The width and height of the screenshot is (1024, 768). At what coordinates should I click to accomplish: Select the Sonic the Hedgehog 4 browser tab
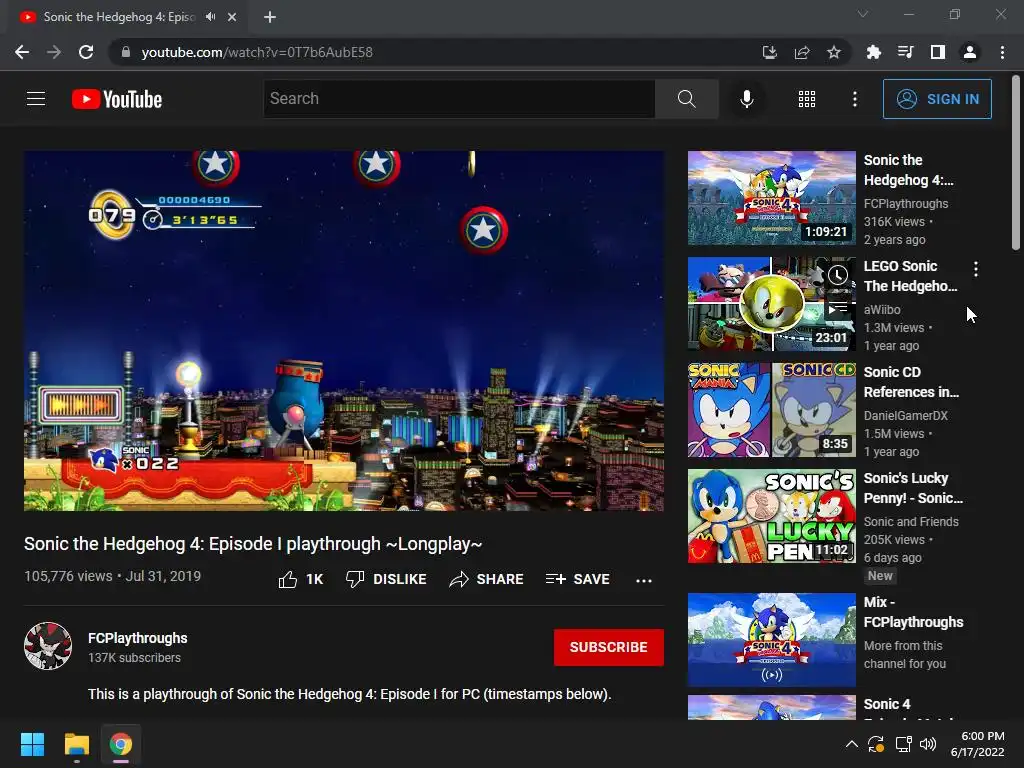[x=119, y=17]
